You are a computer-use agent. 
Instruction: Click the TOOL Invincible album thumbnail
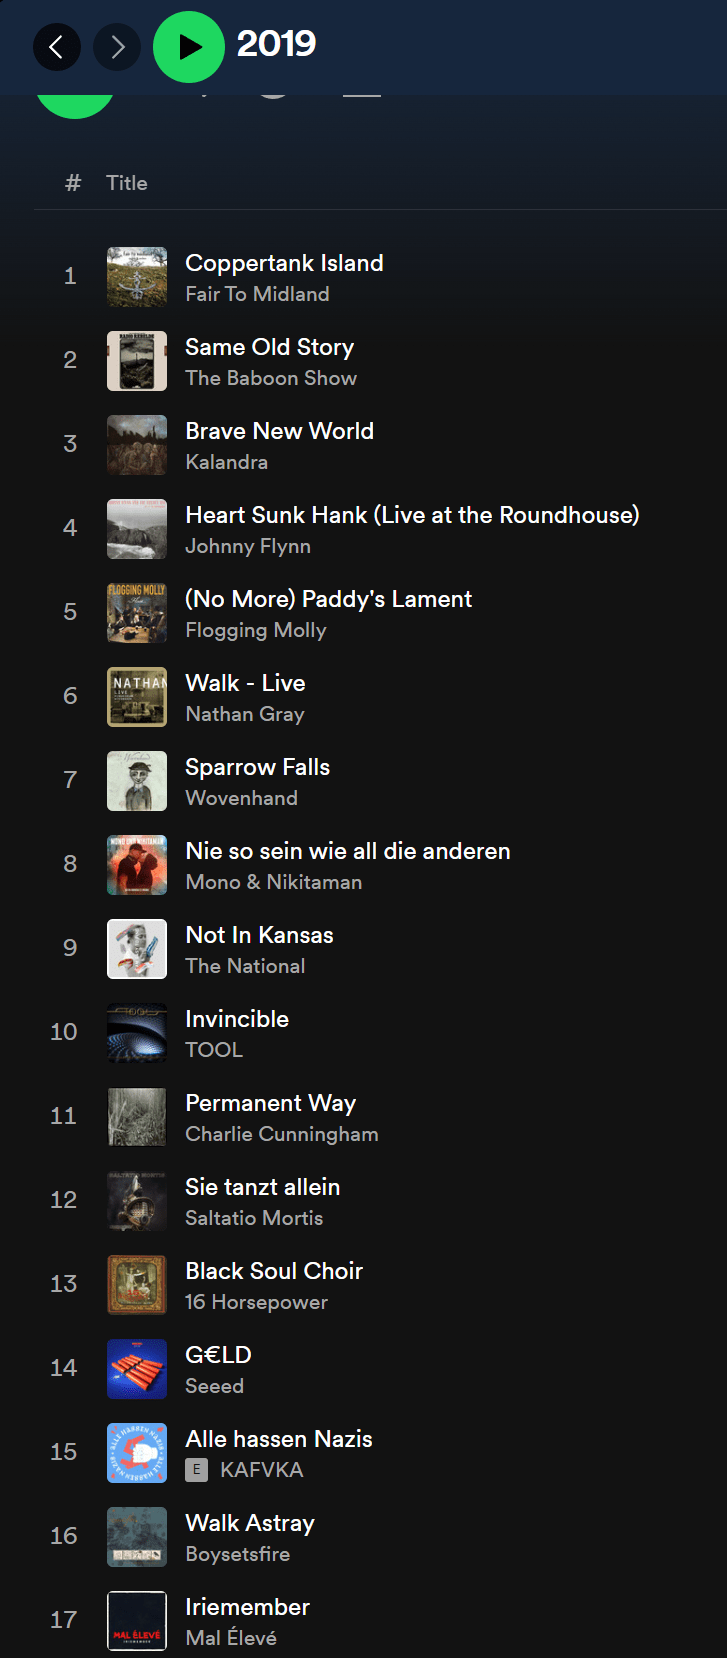point(137,1033)
